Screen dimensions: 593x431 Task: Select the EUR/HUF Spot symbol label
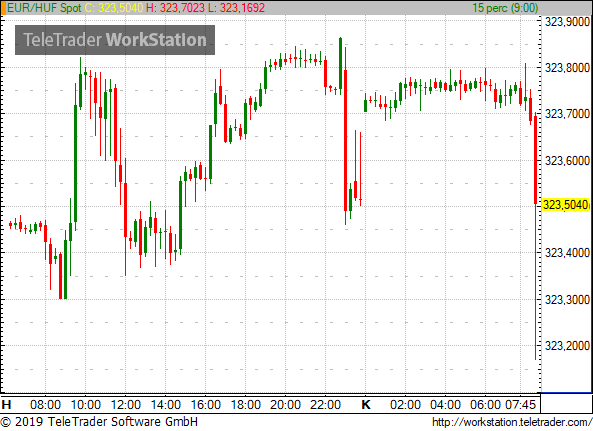pos(44,8)
